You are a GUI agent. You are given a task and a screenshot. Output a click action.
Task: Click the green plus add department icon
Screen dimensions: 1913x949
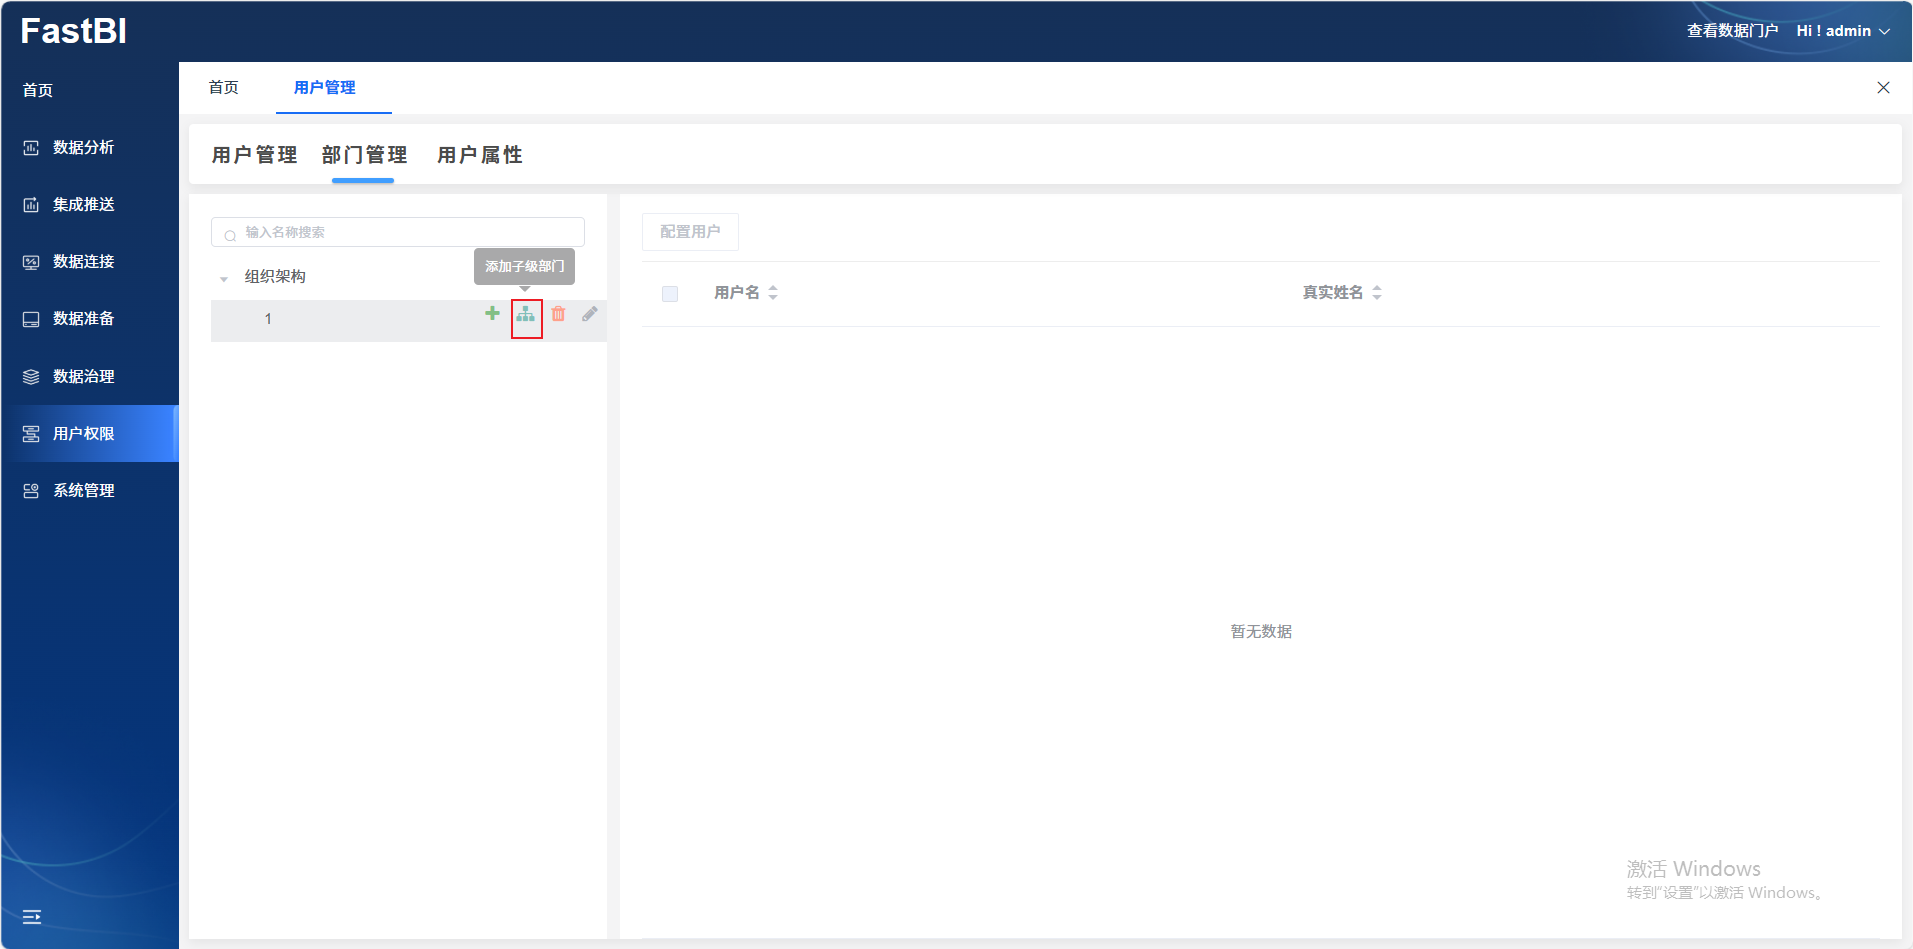pos(492,314)
